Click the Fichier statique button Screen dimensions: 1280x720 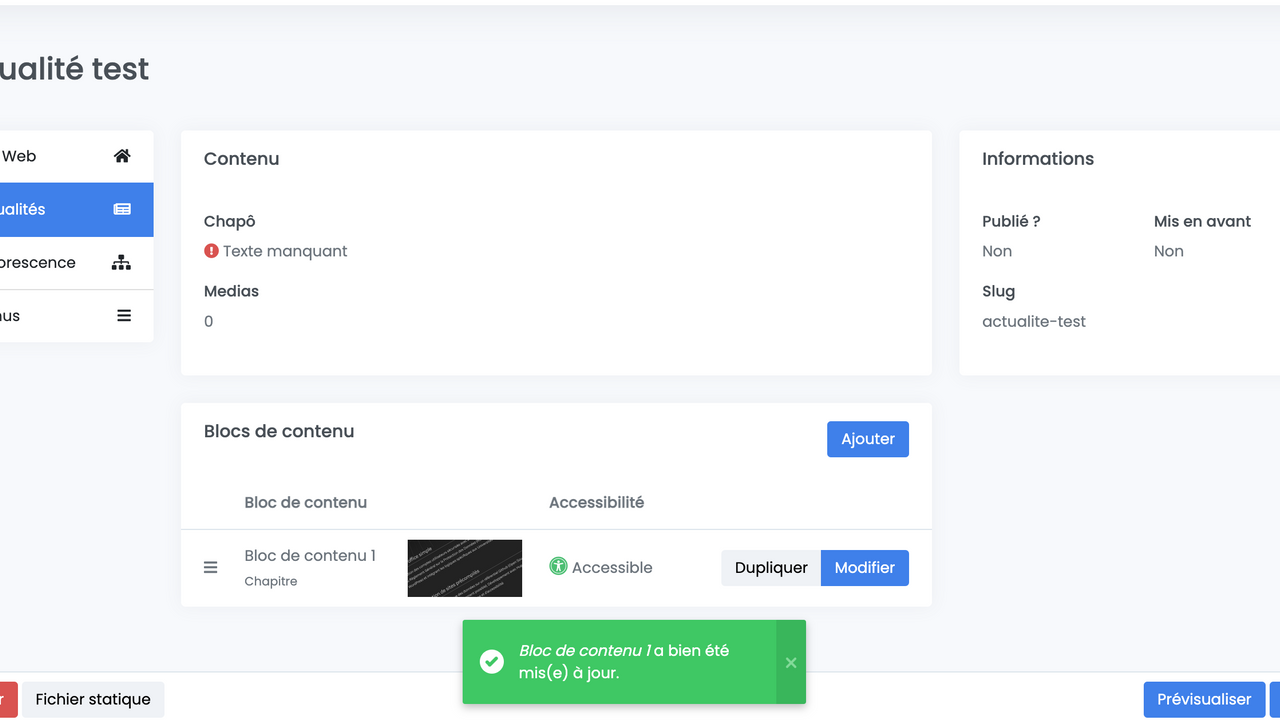pyautogui.click(x=93, y=699)
